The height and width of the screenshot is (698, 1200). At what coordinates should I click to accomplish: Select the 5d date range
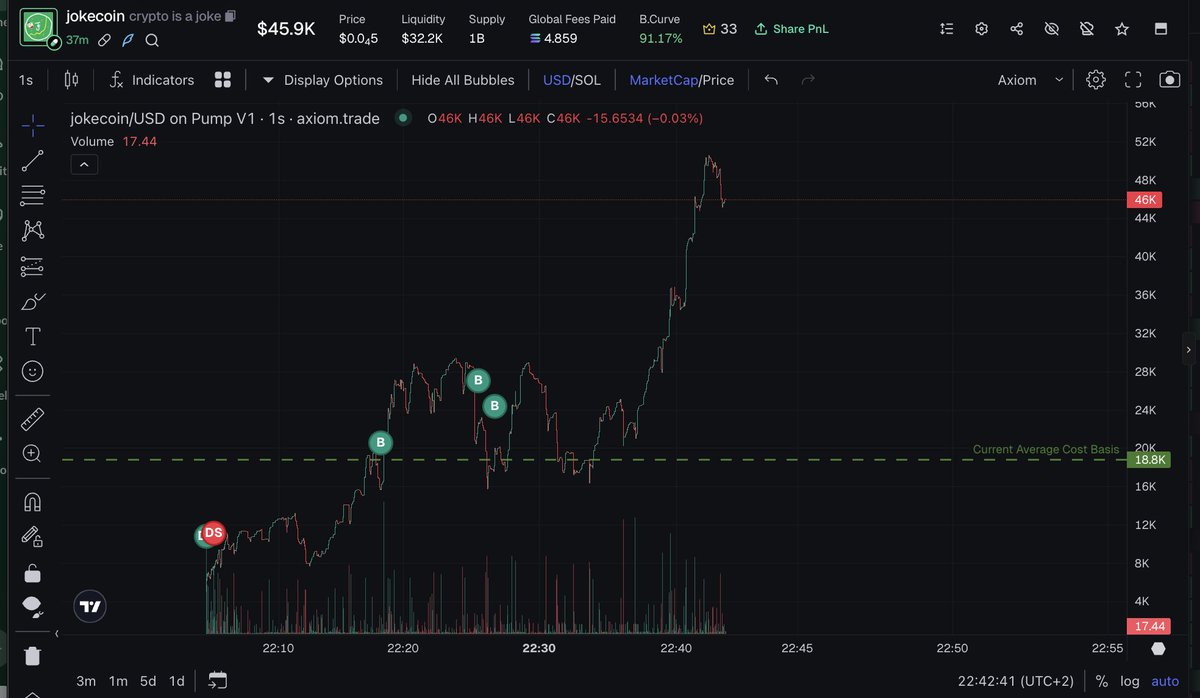(148, 681)
